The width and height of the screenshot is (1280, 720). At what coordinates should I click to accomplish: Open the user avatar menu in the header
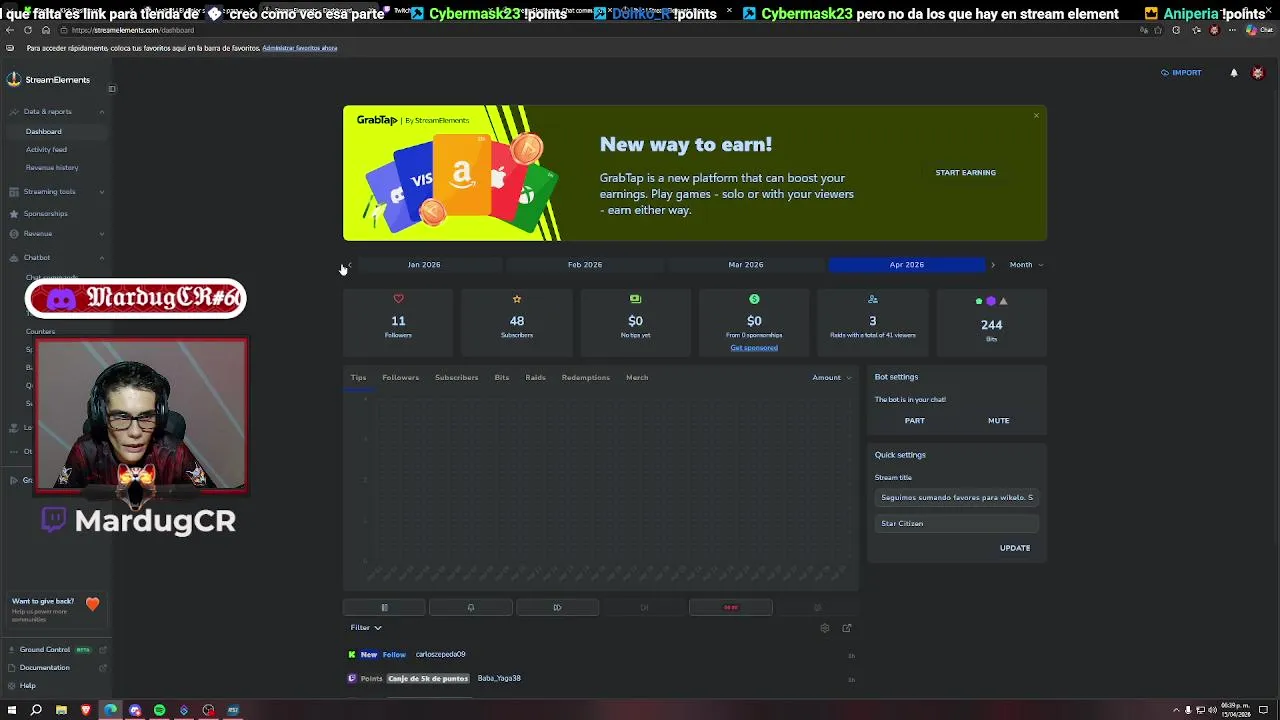coord(1258,73)
